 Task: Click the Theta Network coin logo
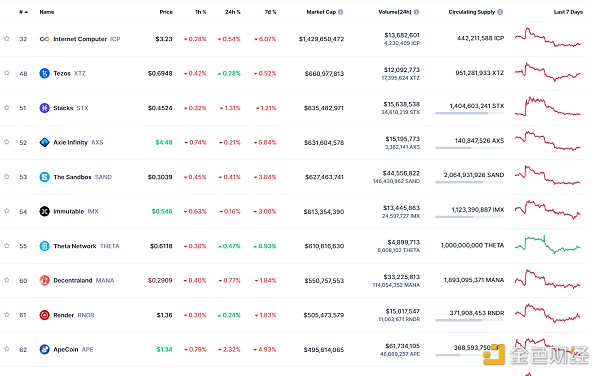tap(44, 246)
